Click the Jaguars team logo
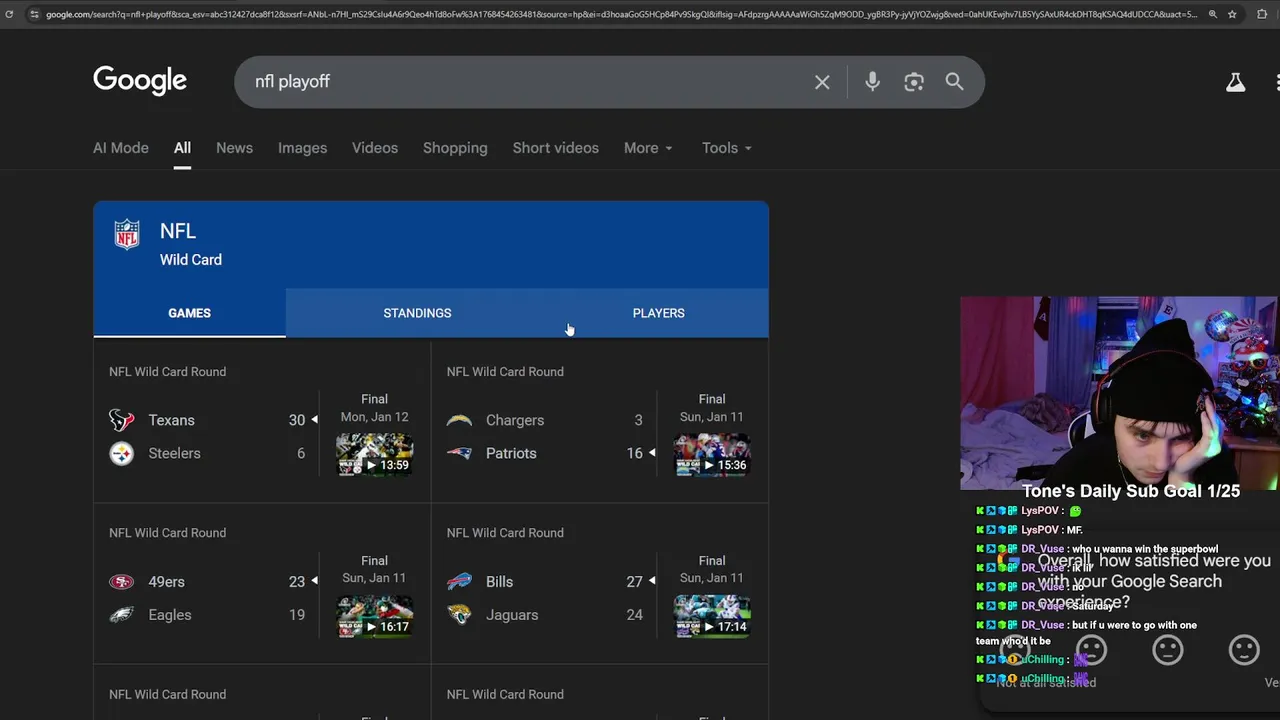1280x720 pixels. [x=459, y=615]
